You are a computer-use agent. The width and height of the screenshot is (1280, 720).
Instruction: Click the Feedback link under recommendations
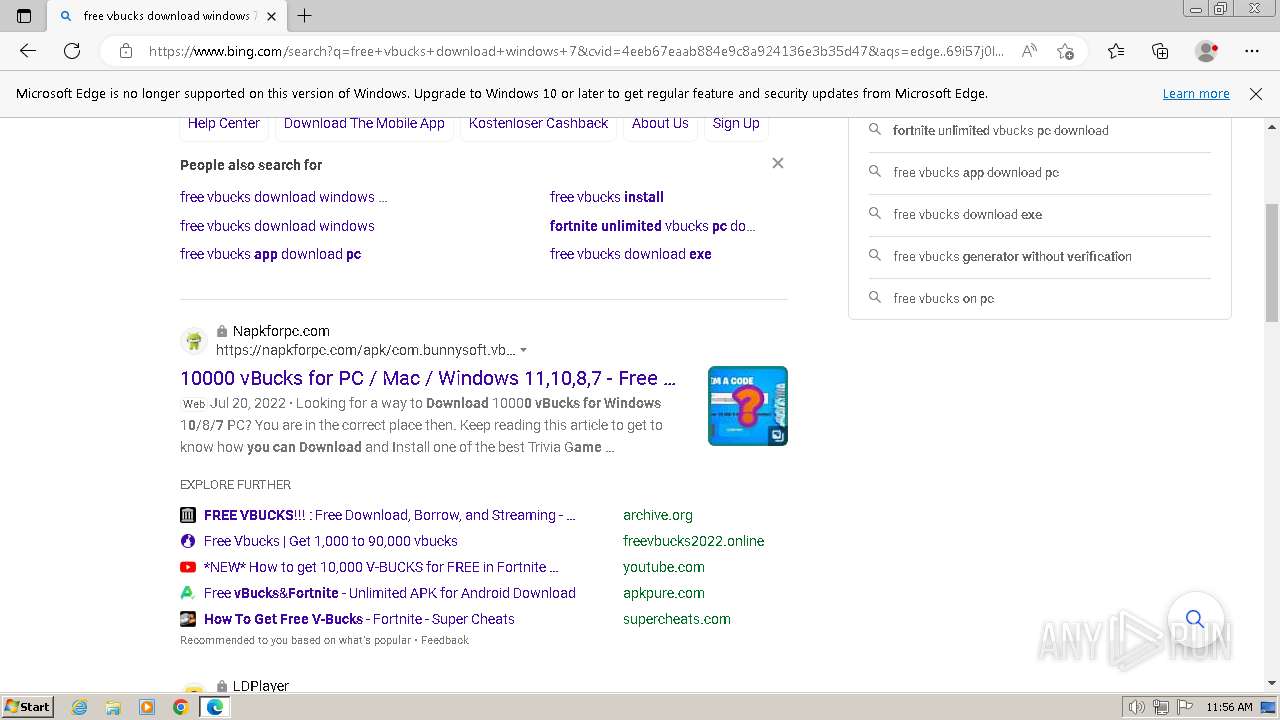tap(445, 640)
